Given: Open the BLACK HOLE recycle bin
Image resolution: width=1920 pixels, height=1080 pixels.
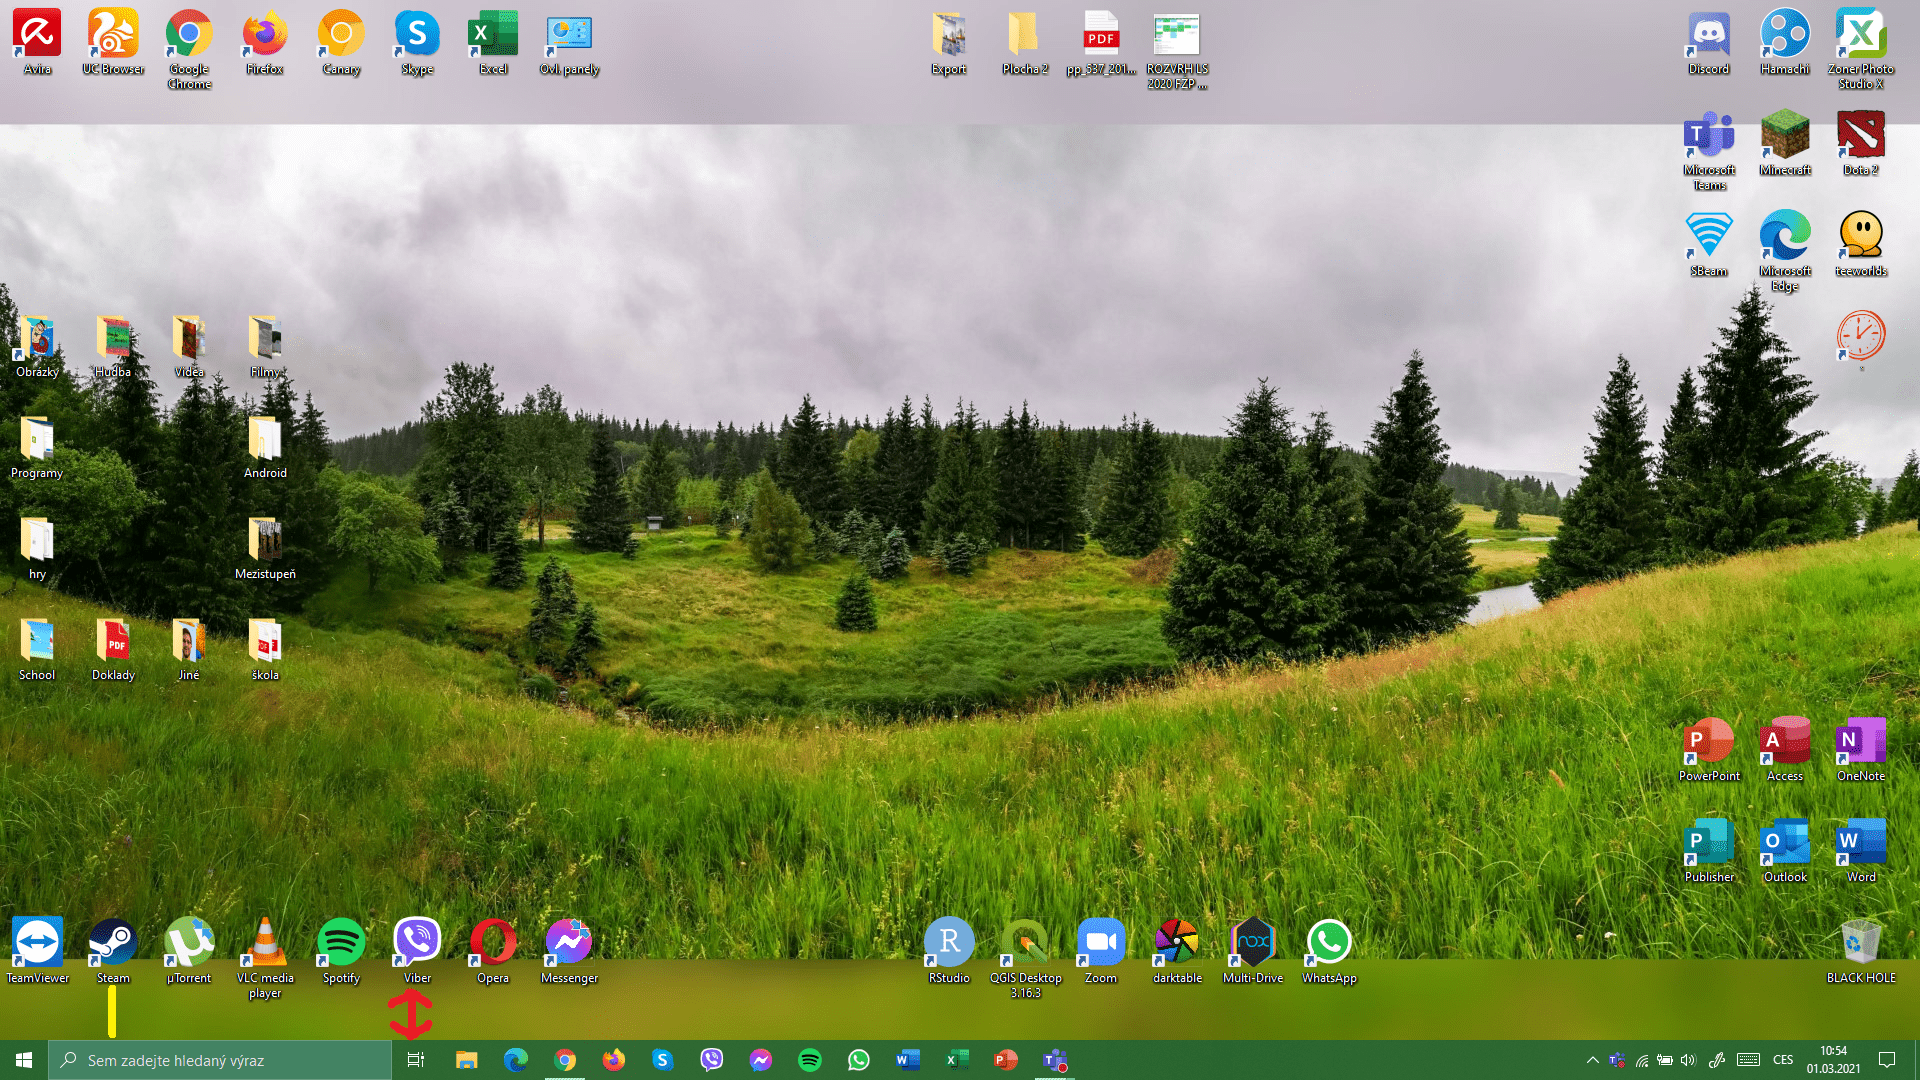Looking at the screenshot, I should point(1861,942).
